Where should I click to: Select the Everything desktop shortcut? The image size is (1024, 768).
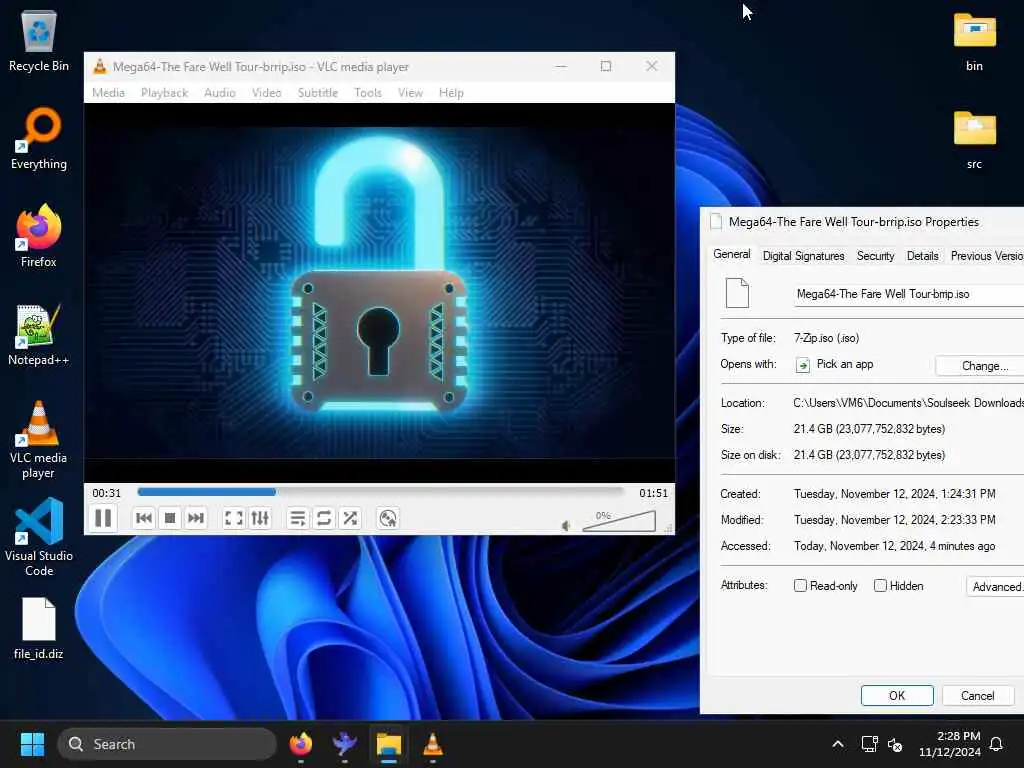[x=39, y=138]
